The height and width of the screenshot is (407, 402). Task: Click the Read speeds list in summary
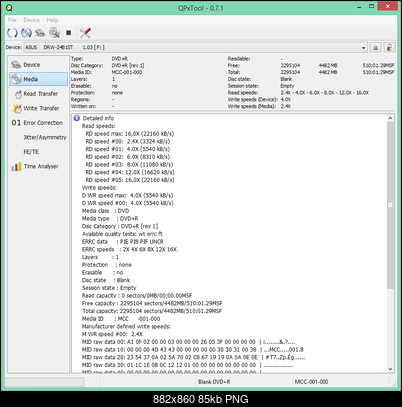coord(324,93)
